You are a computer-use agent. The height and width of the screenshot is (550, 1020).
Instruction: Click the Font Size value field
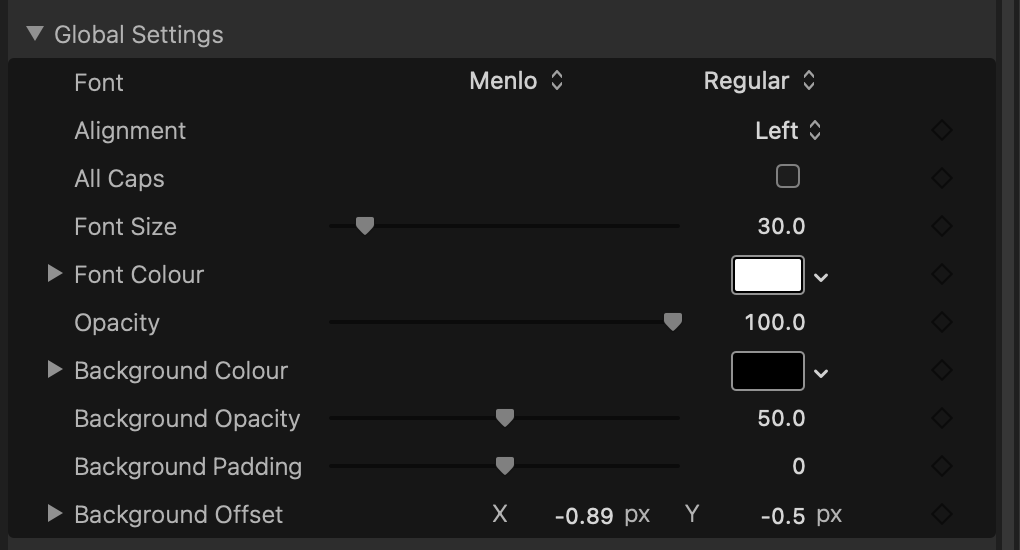[781, 227]
